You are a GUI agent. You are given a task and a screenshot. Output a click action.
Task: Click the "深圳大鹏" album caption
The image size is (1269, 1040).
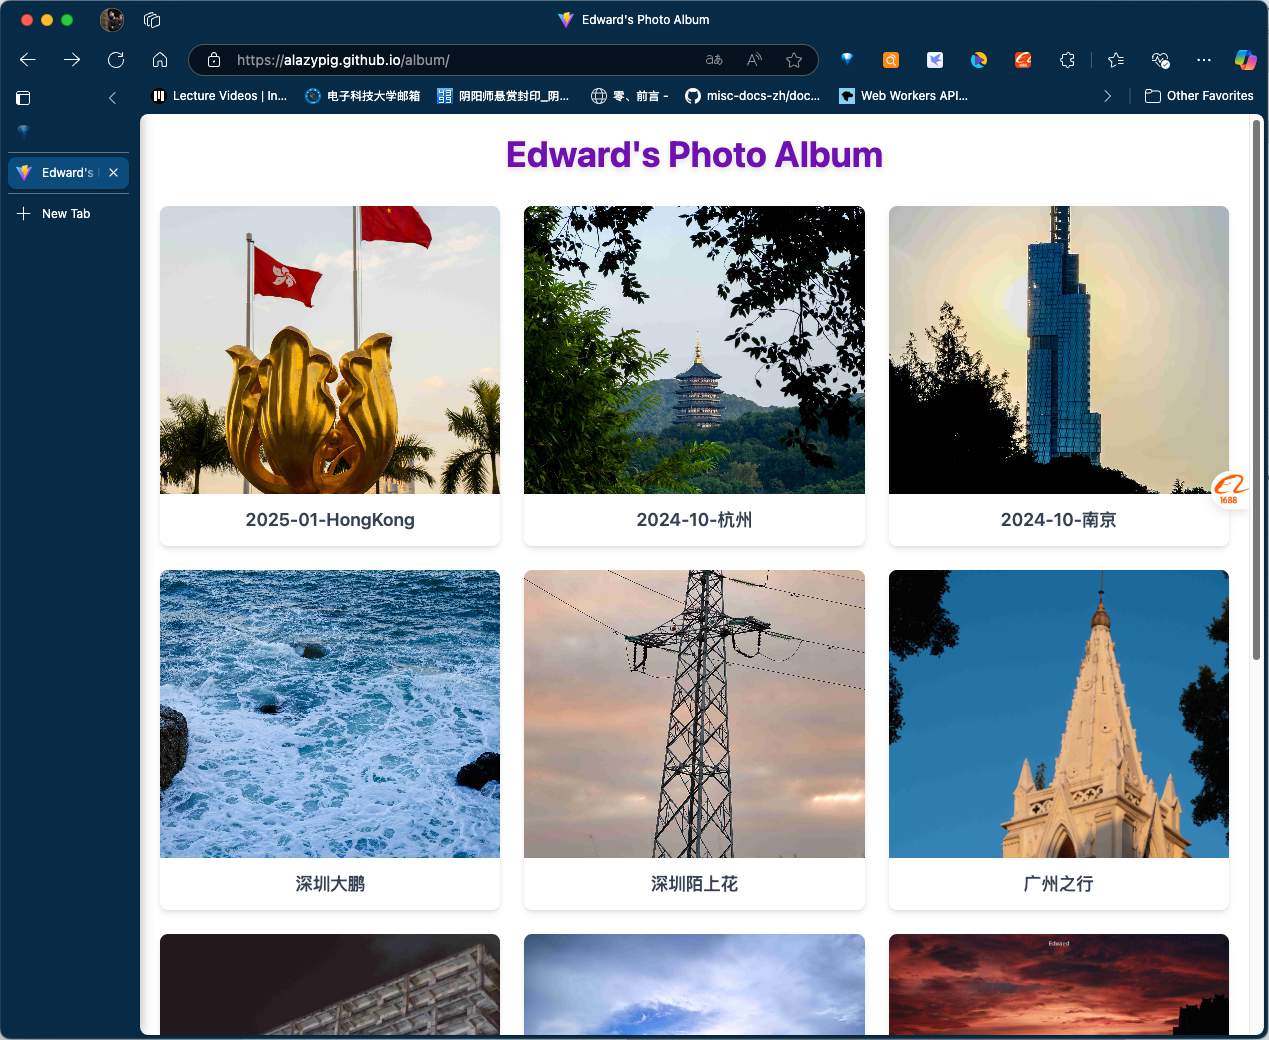[x=330, y=884]
